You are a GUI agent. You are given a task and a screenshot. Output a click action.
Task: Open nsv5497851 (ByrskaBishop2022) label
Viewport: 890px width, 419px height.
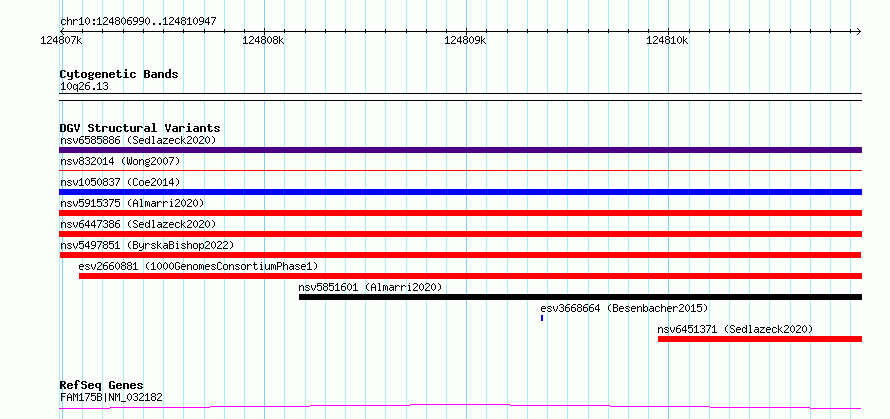pyautogui.click(x=147, y=245)
